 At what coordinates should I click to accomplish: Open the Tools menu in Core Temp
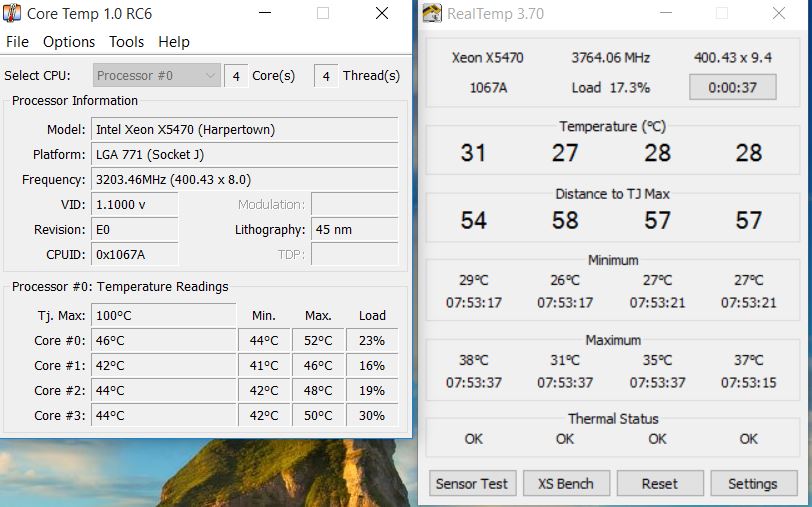click(126, 41)
